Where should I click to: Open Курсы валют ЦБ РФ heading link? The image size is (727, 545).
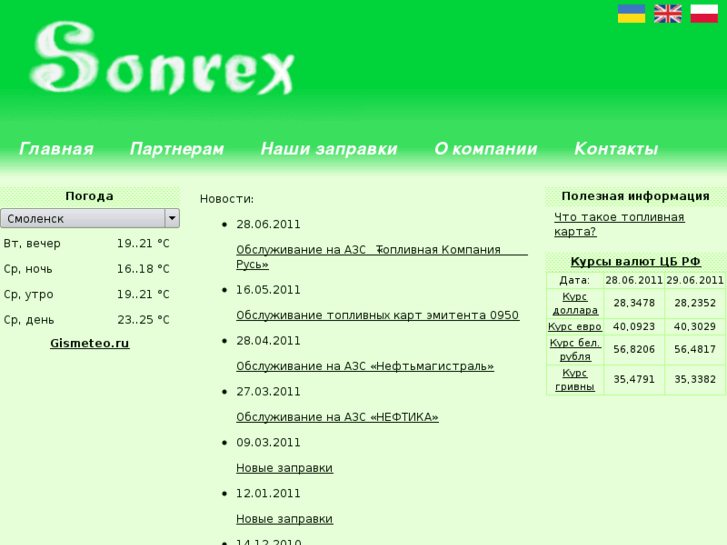point(635,262)
